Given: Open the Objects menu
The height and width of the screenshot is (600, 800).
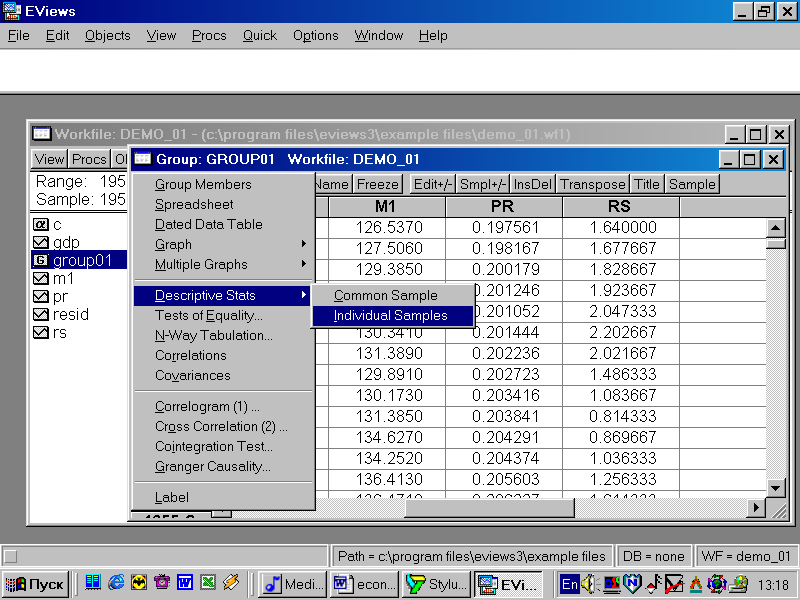Looking at the screenshot, I should point(107,36).
